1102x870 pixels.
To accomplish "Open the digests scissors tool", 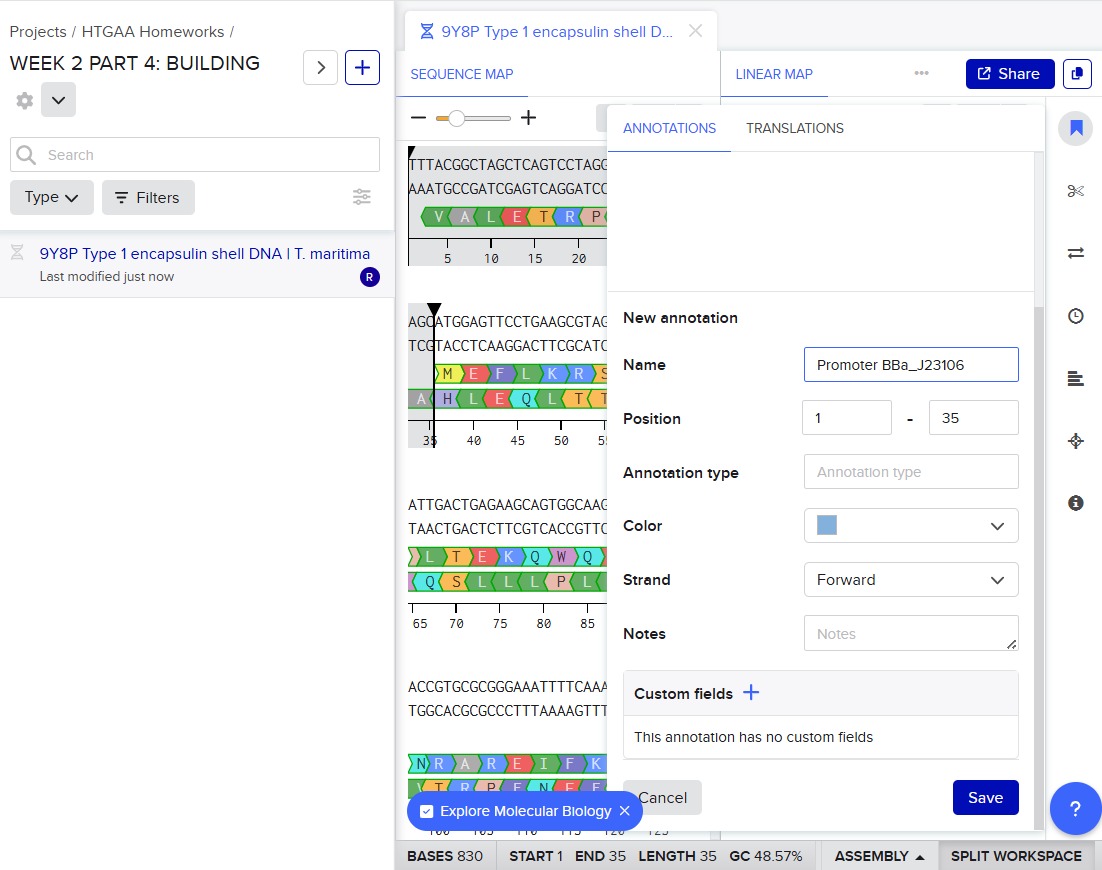I will click(1076, 191).
